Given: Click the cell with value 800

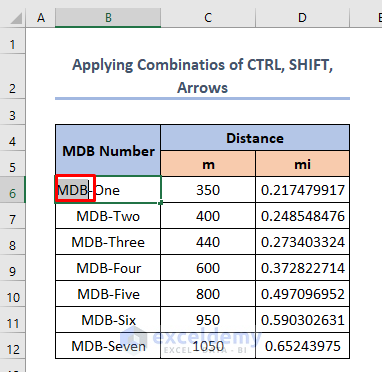Looking at the screenshot, I should (x=208, y=294).
